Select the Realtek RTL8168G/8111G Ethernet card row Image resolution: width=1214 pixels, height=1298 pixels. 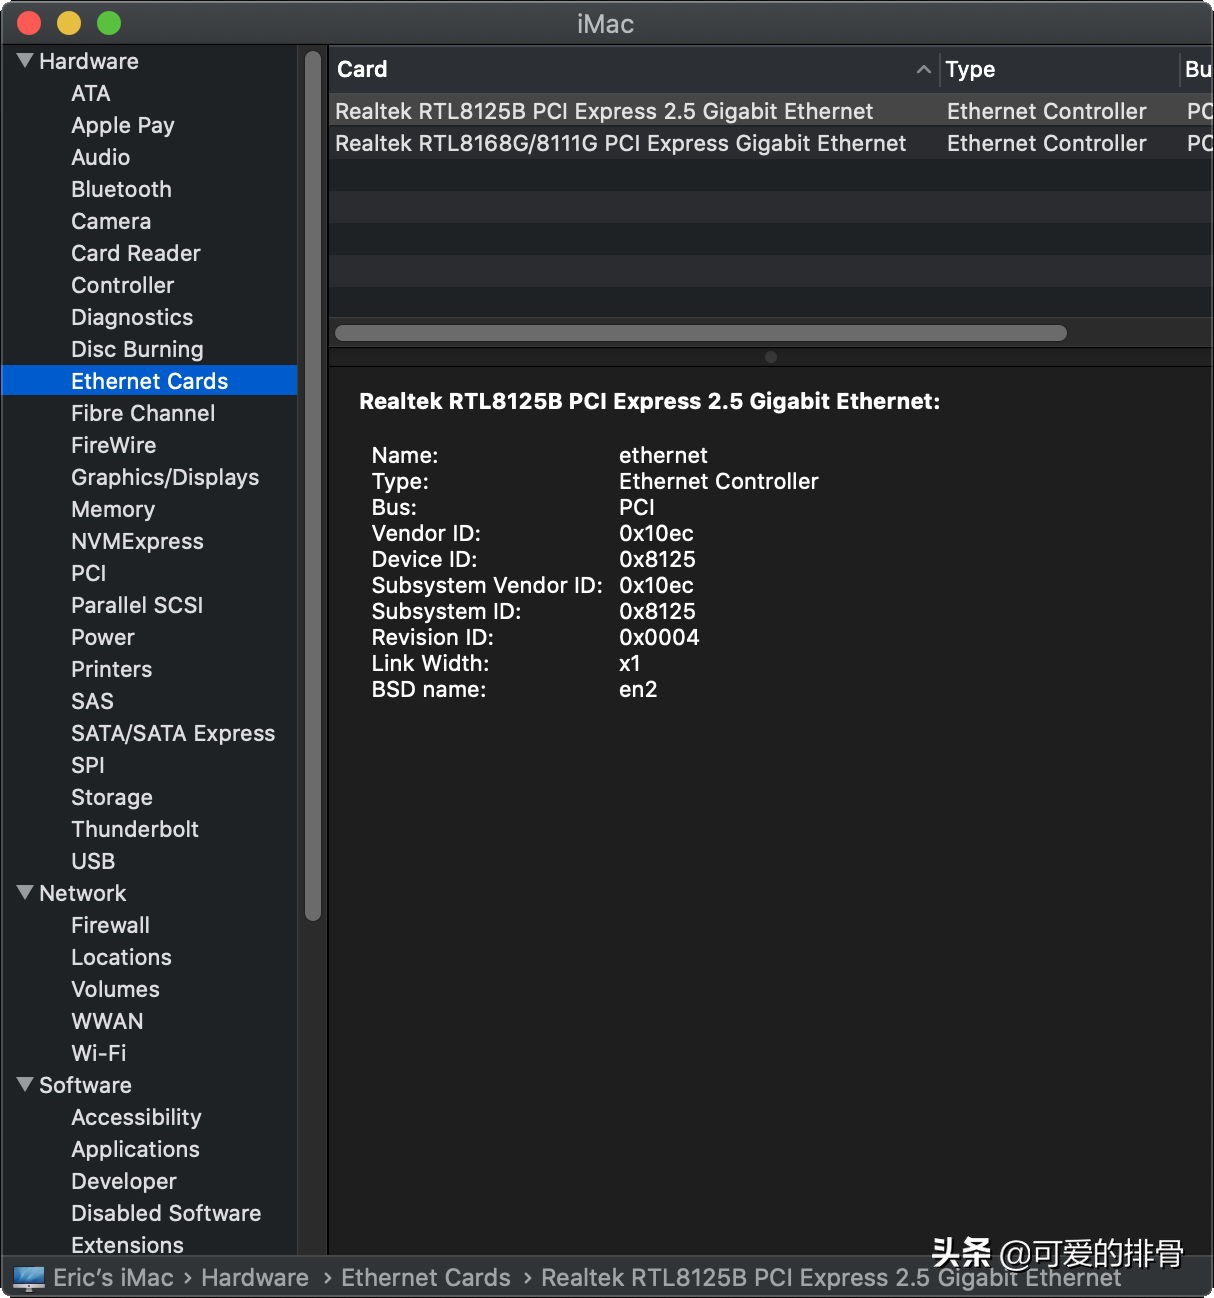point(620,143)
